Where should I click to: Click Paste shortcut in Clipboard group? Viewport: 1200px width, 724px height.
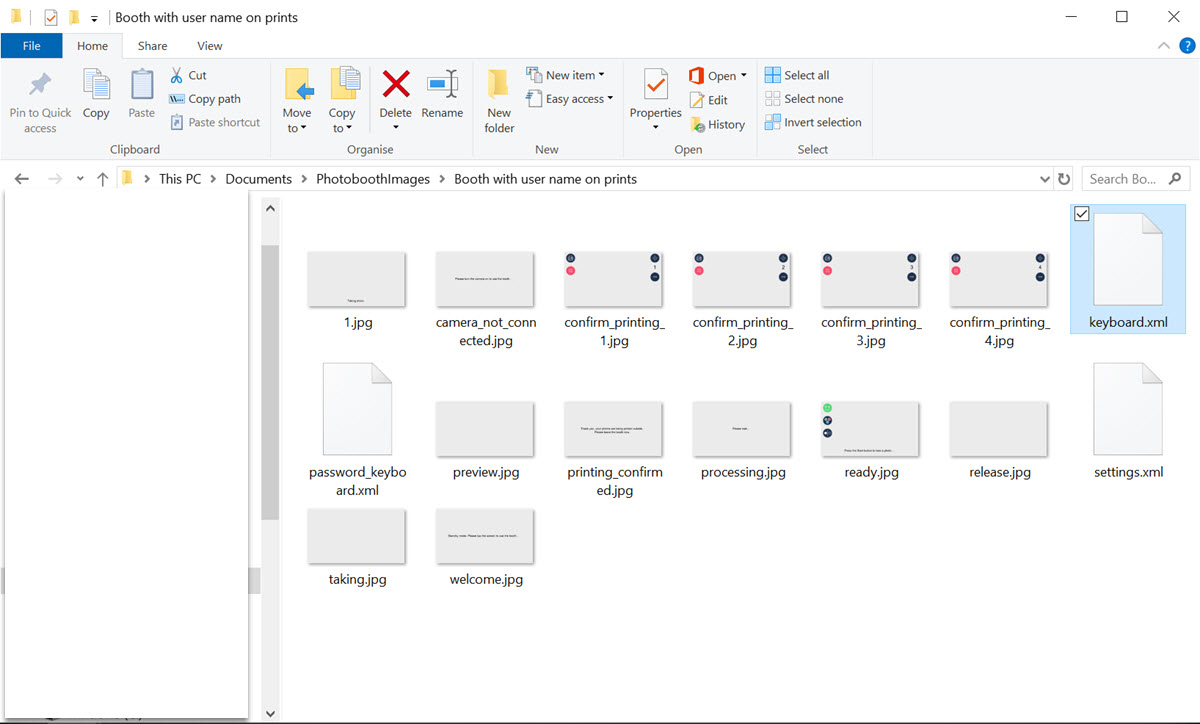tap(215, 122)
